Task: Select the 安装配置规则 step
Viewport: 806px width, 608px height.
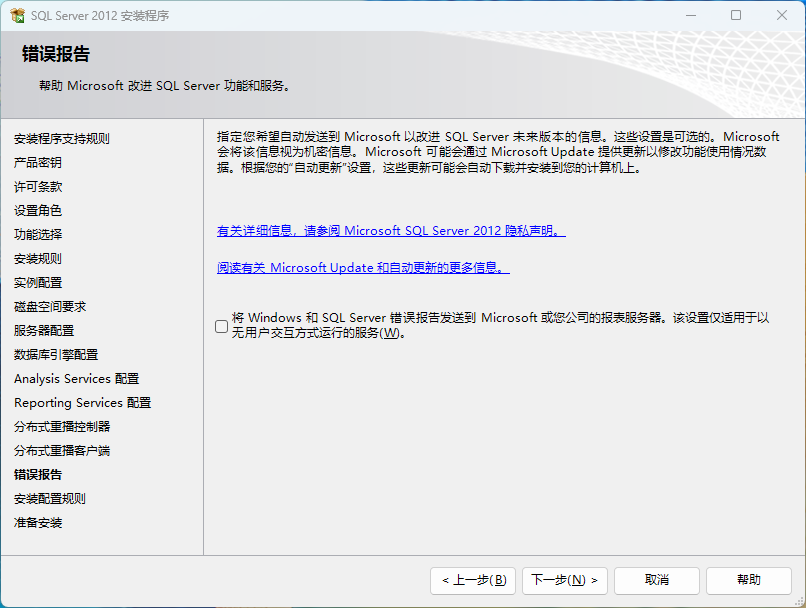Action: pos(50,499)
